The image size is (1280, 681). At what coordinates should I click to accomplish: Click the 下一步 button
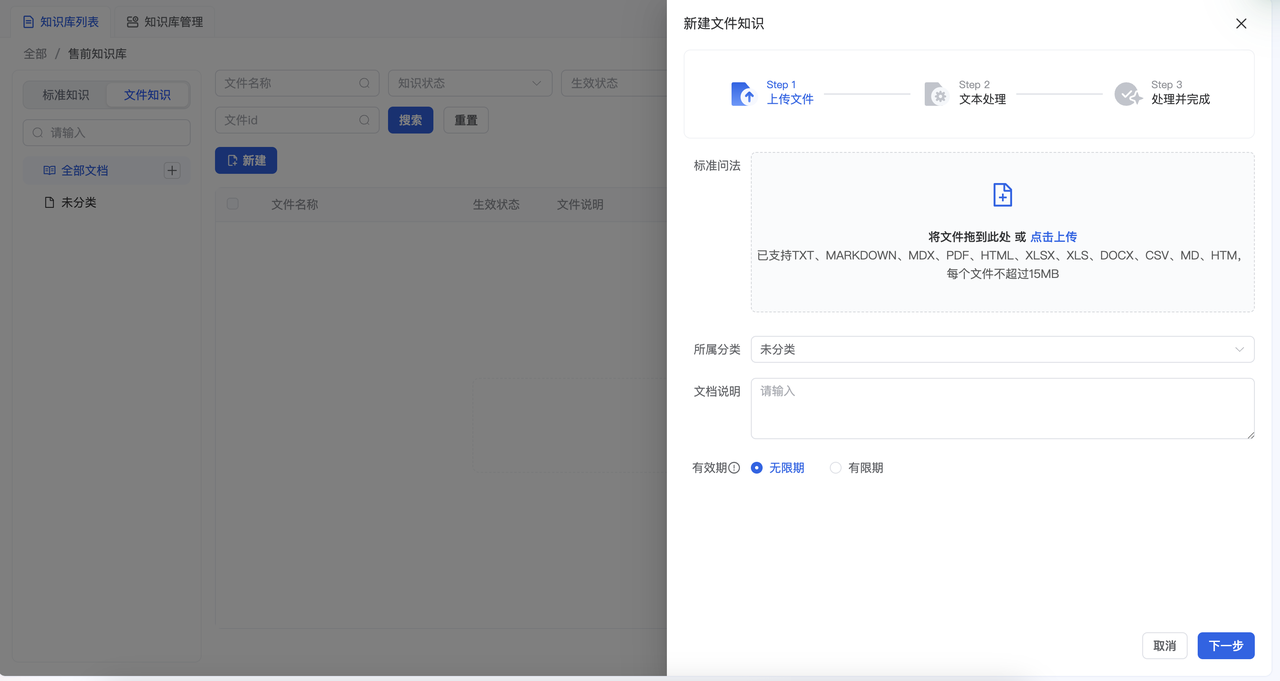tap(1225, 646)
